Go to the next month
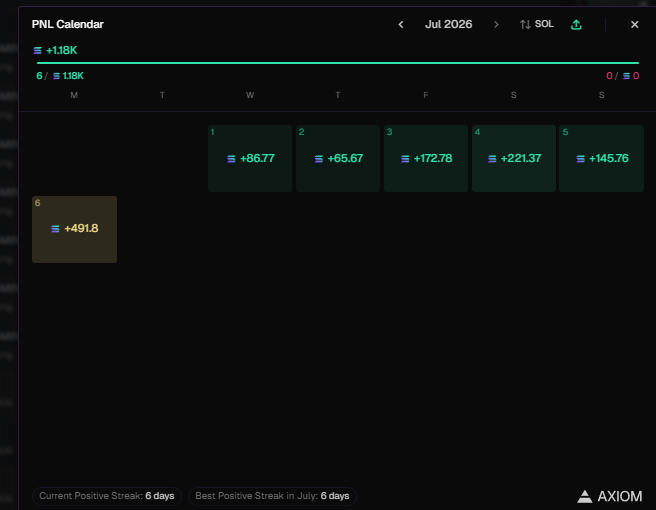This screenshot has height=510, width=656. click(496, 25)
